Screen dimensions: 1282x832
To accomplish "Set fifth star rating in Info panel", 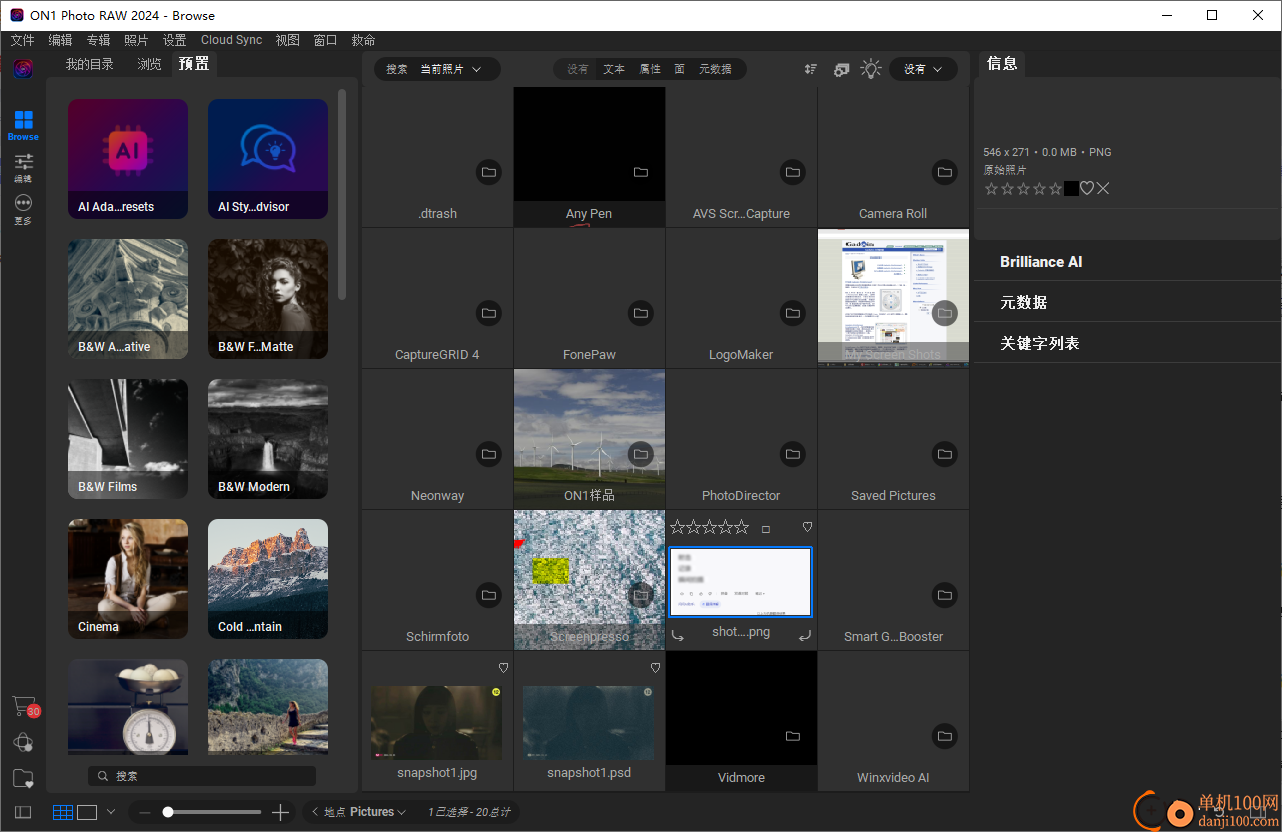I will 1056,188.
